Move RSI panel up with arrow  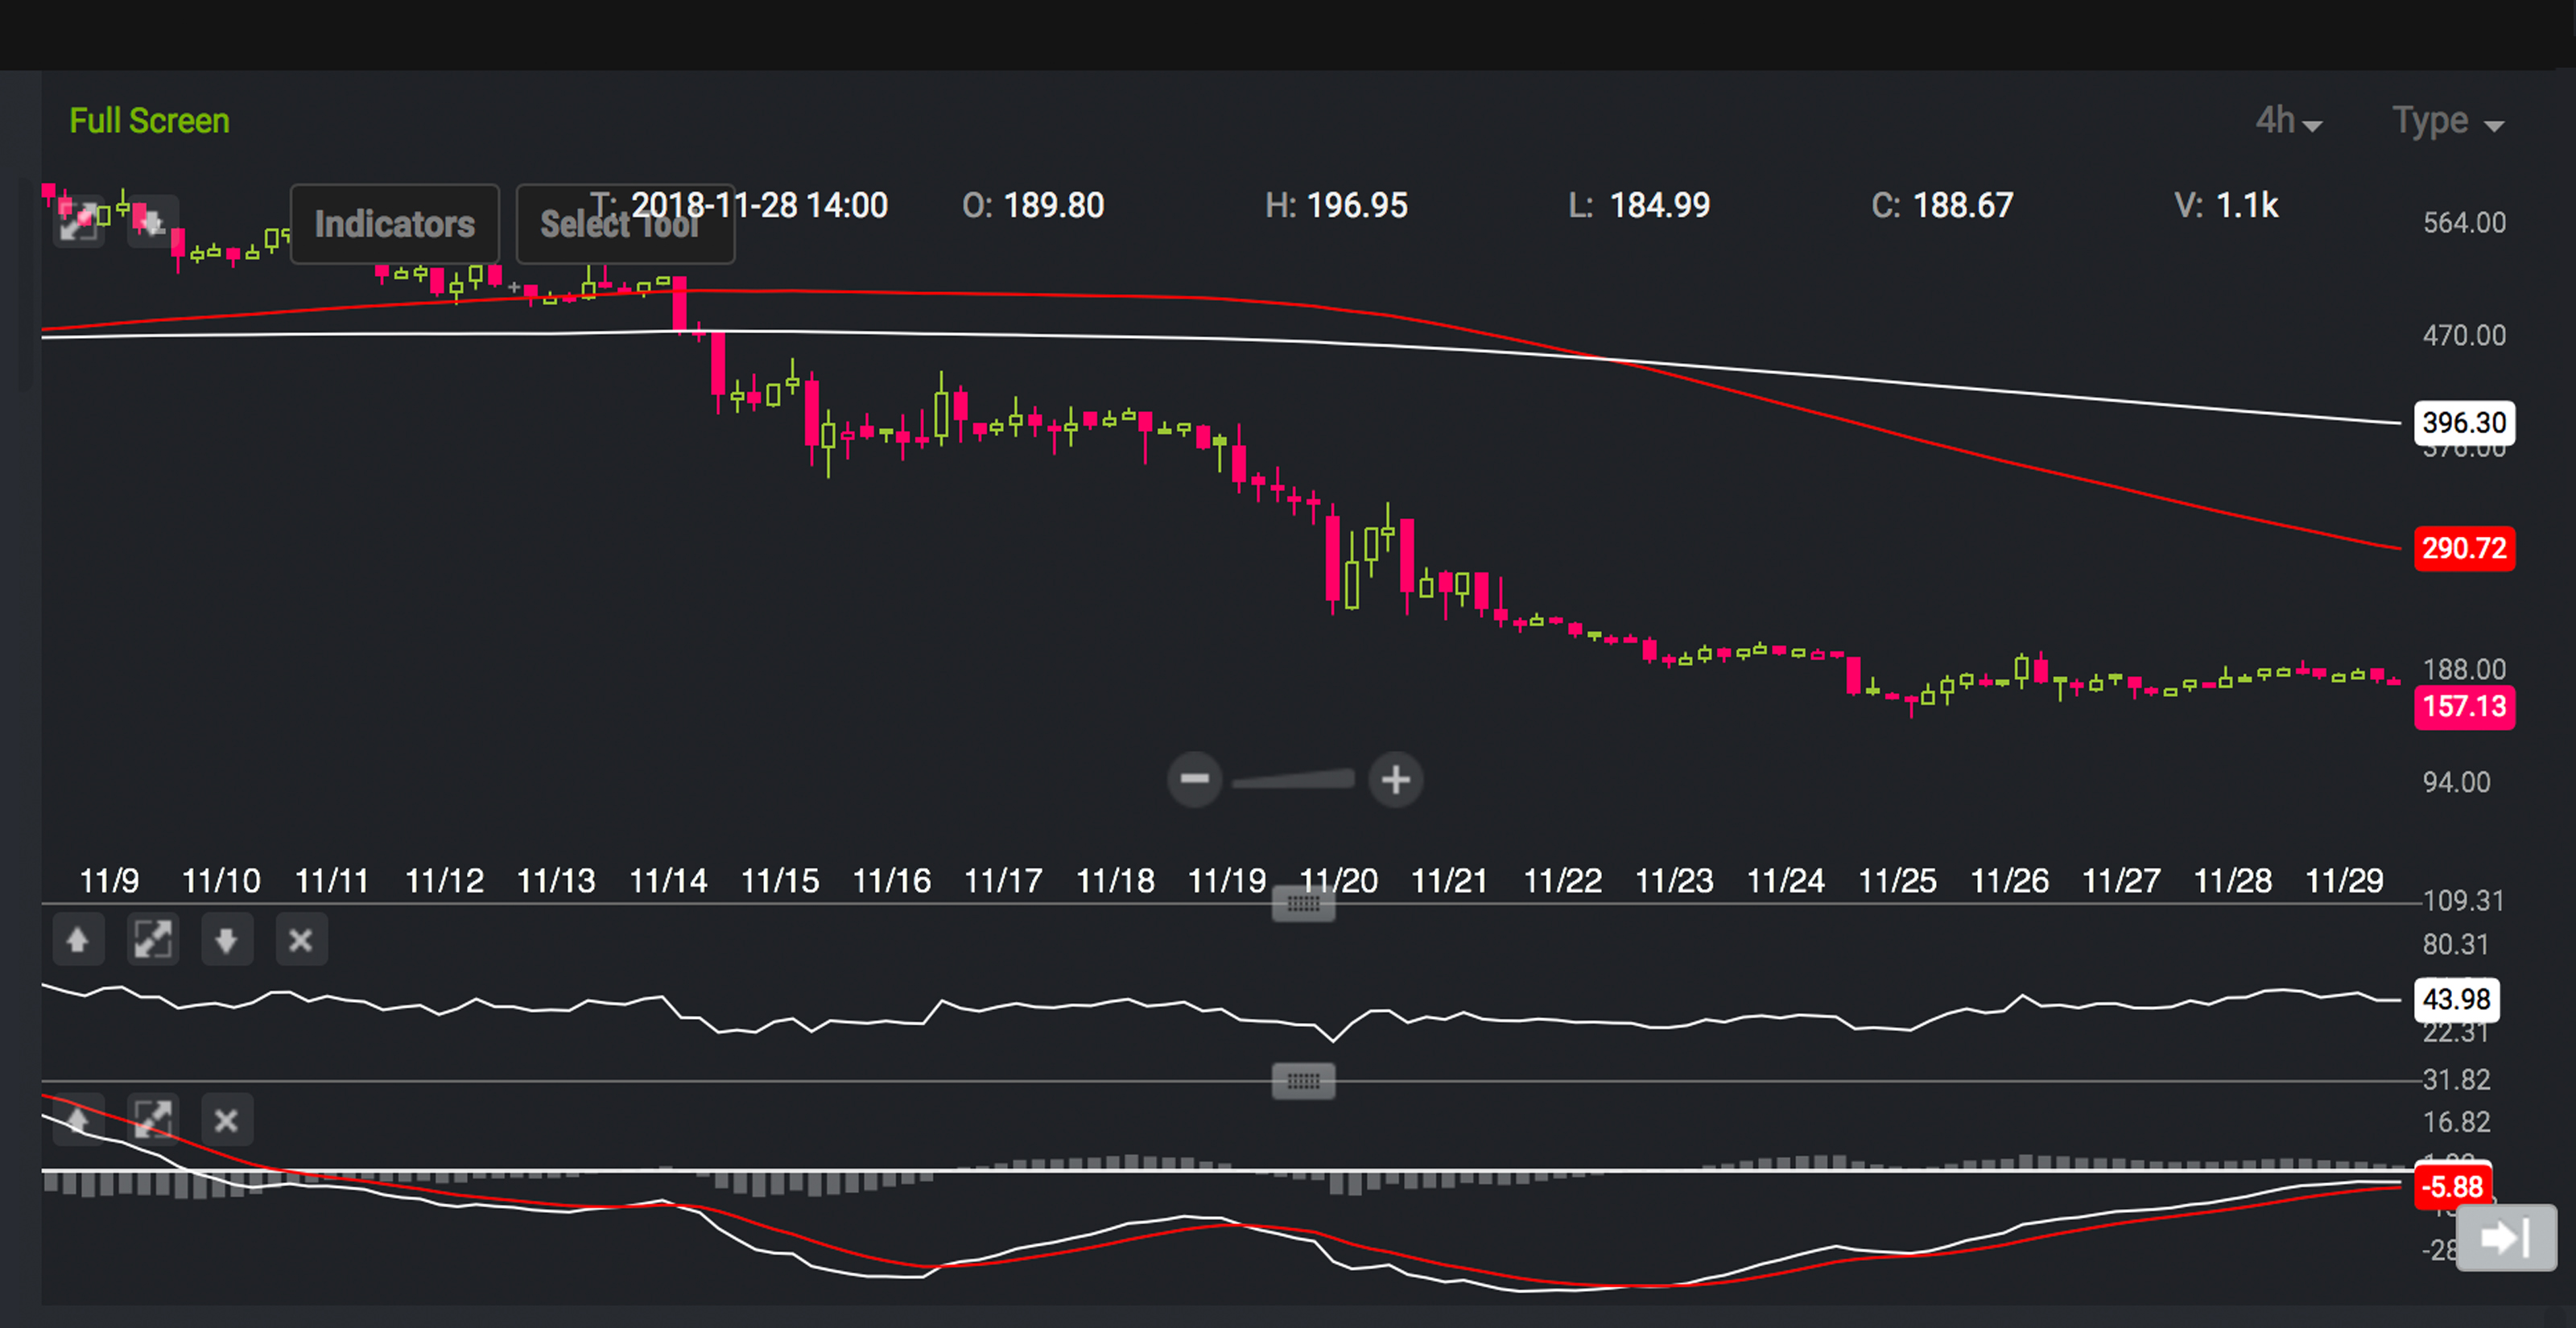pos(78,940)
